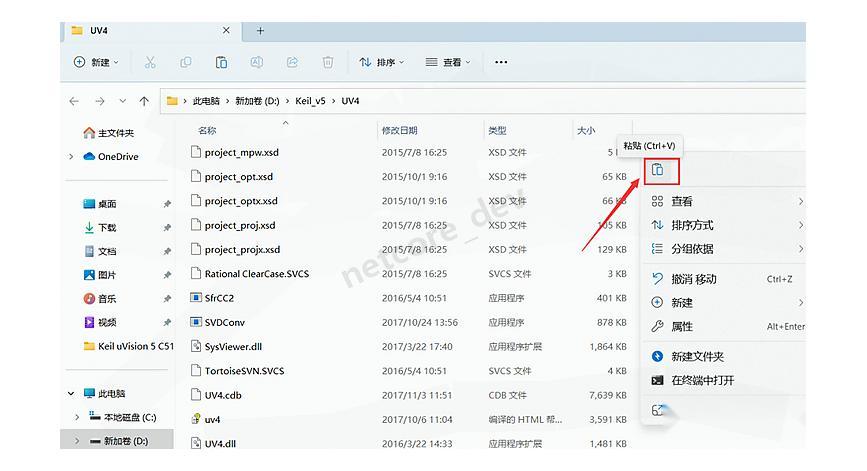Select the UV4 tab

pos(152,31)
